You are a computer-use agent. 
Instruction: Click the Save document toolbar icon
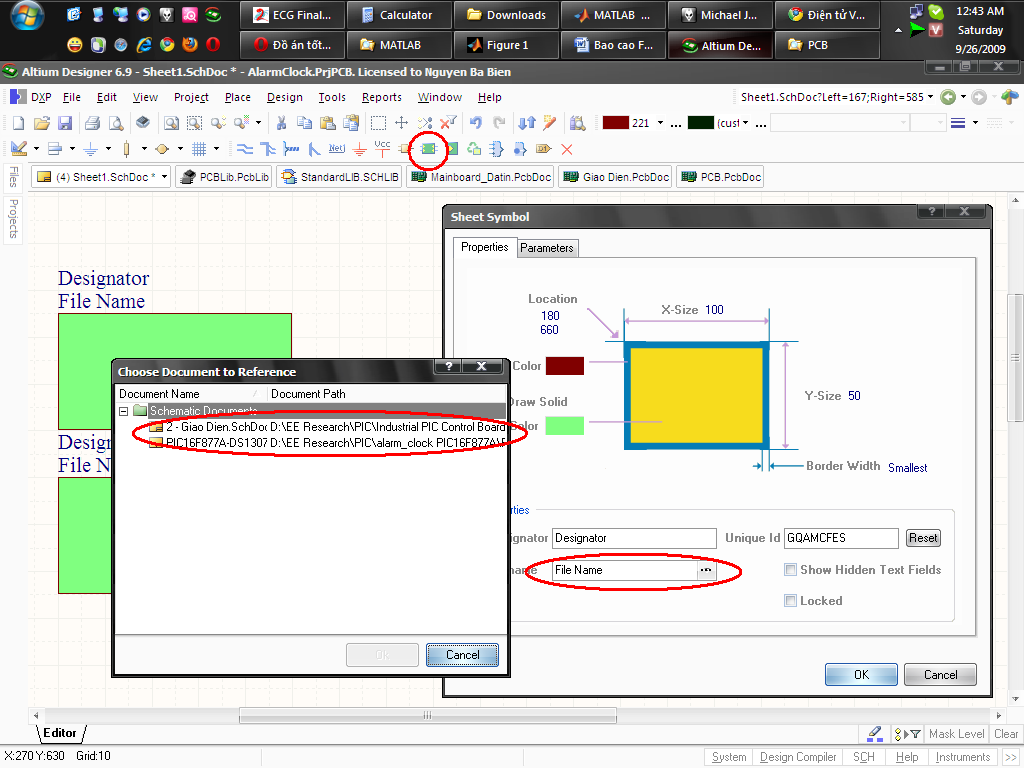pyautogui.click(x=65, y=123)
